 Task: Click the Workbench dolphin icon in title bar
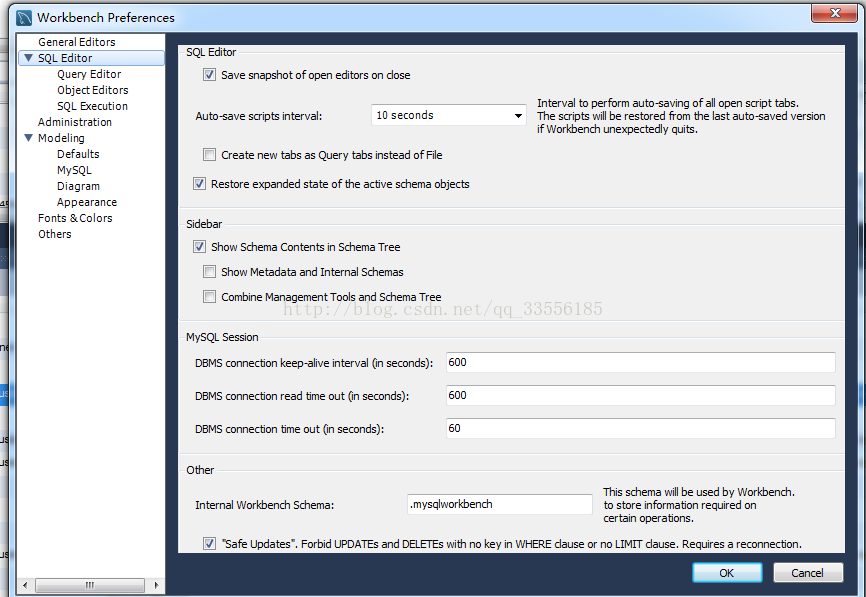(24, 18)
